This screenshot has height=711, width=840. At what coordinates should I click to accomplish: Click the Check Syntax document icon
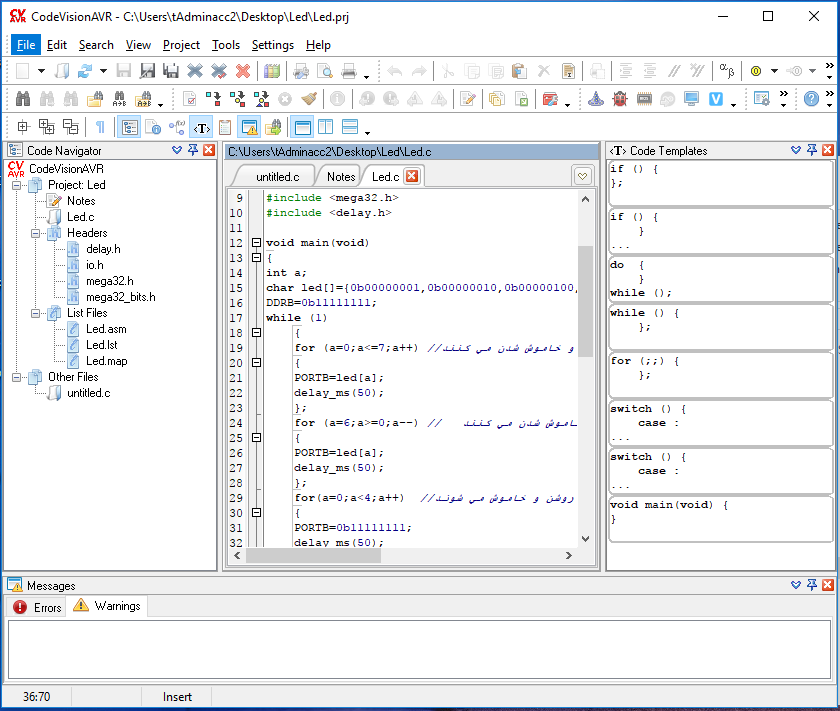(x=190, y=99)
